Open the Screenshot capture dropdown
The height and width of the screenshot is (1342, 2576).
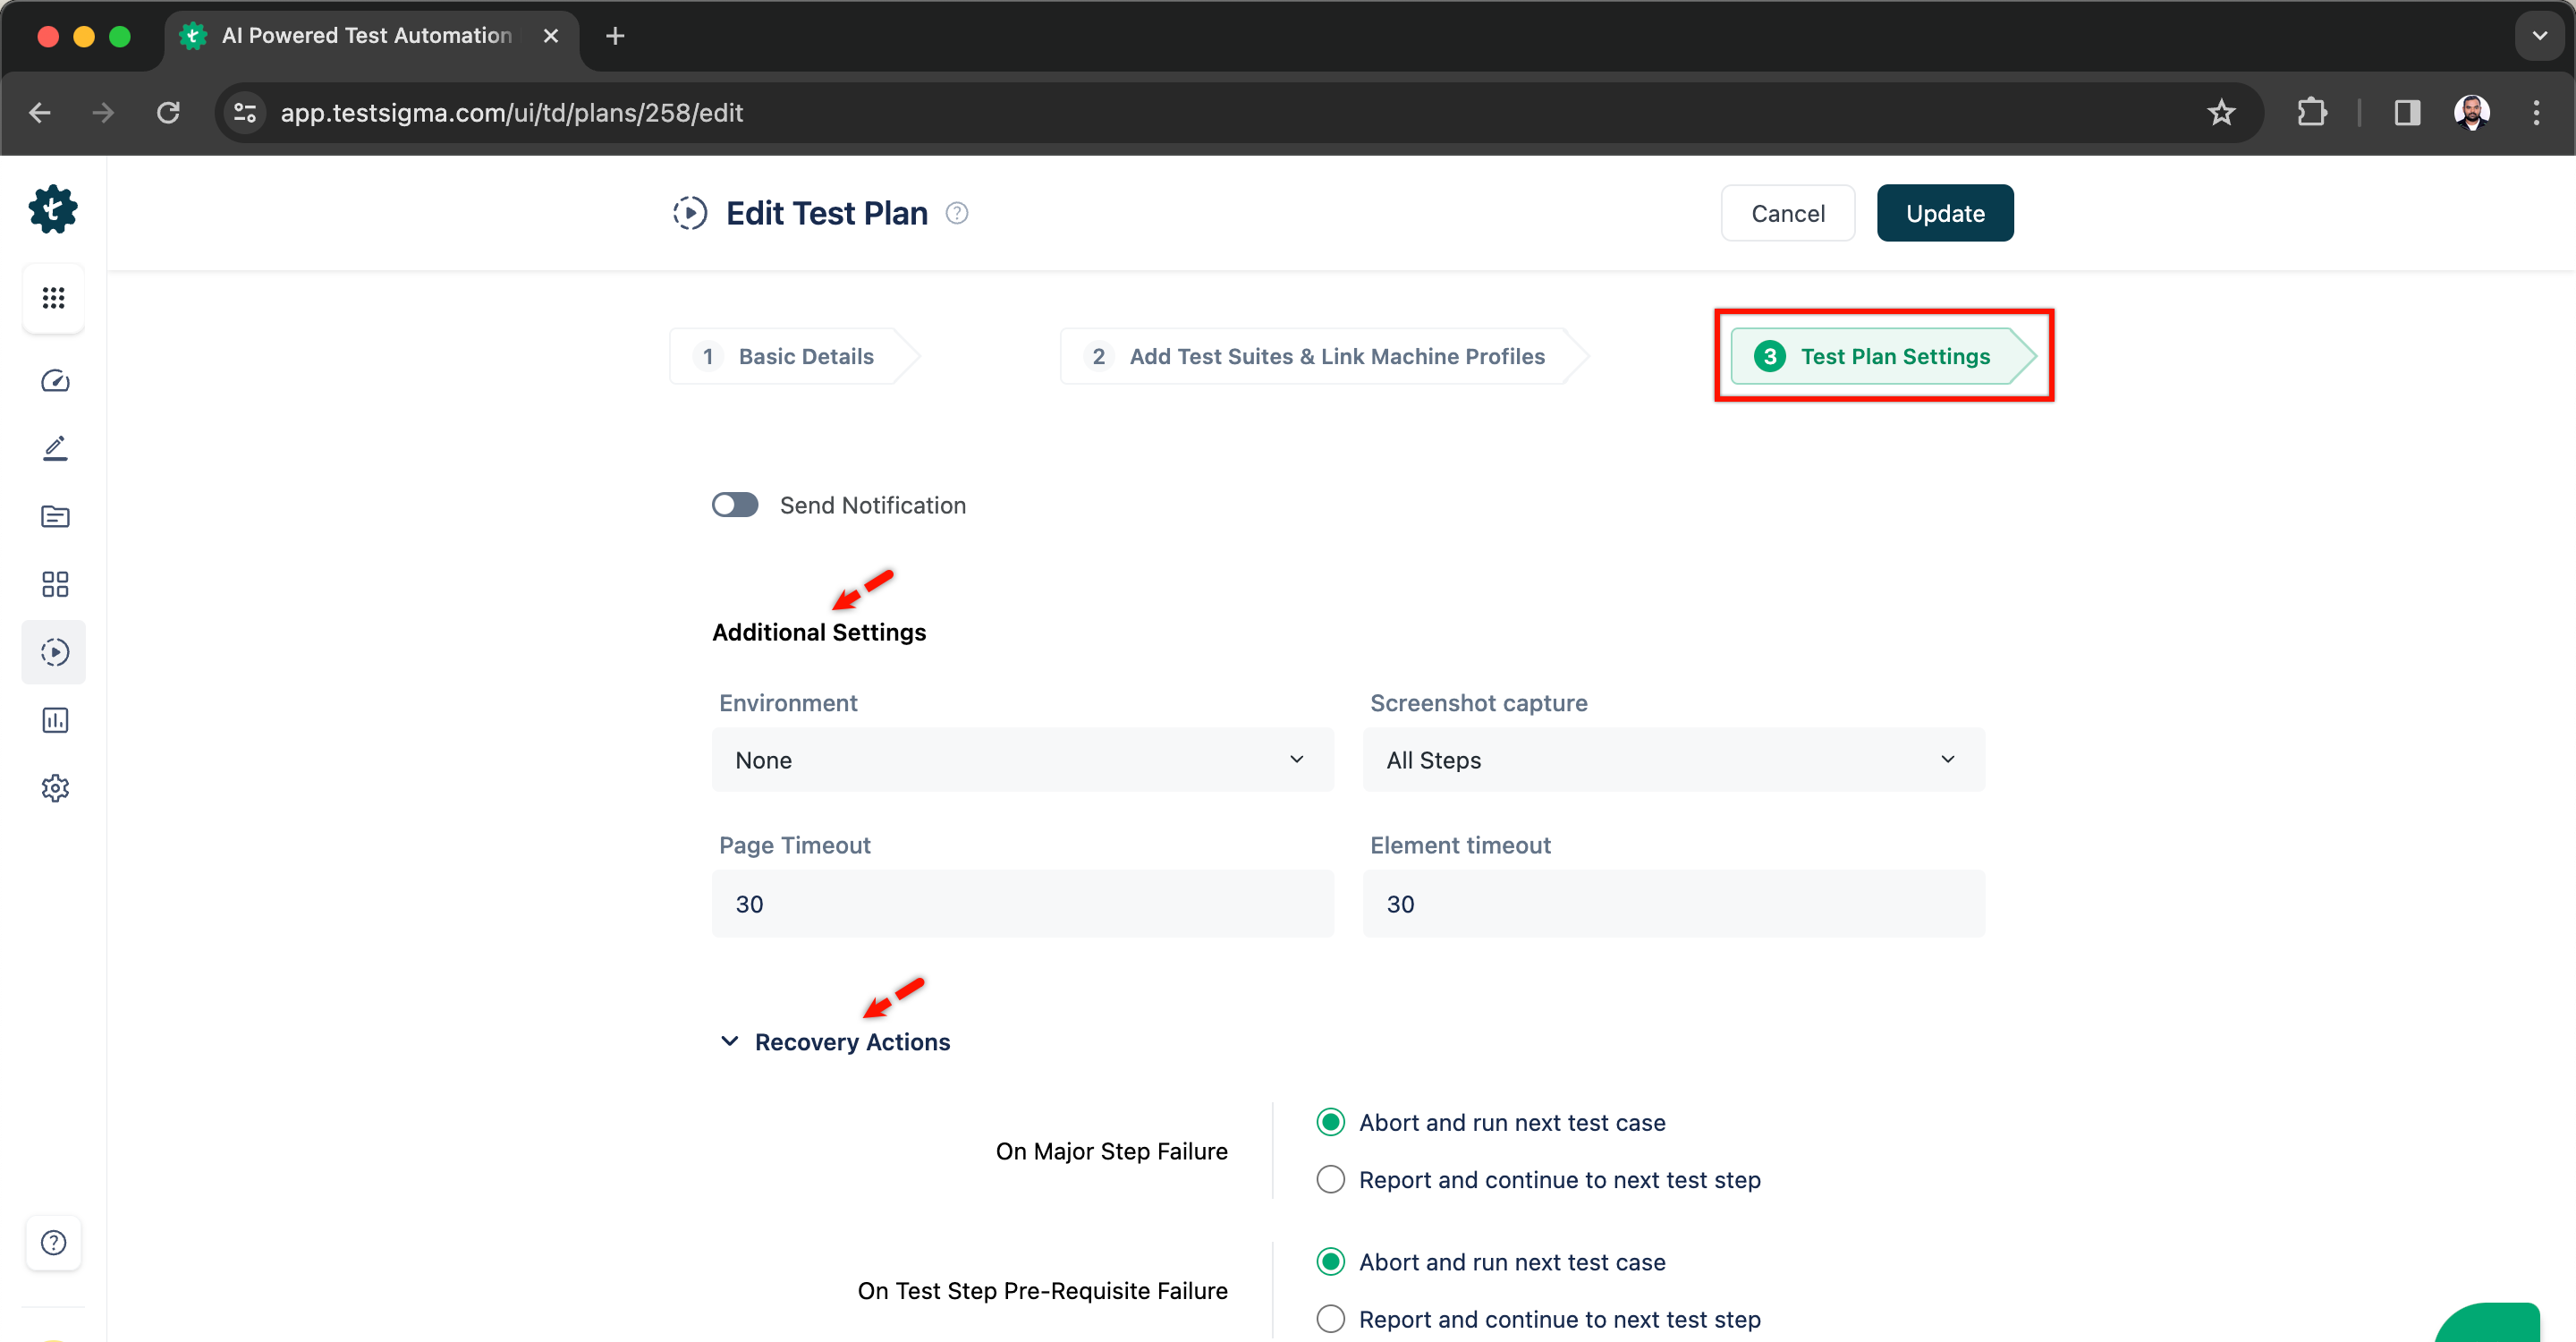click(x=1673, y=760)
